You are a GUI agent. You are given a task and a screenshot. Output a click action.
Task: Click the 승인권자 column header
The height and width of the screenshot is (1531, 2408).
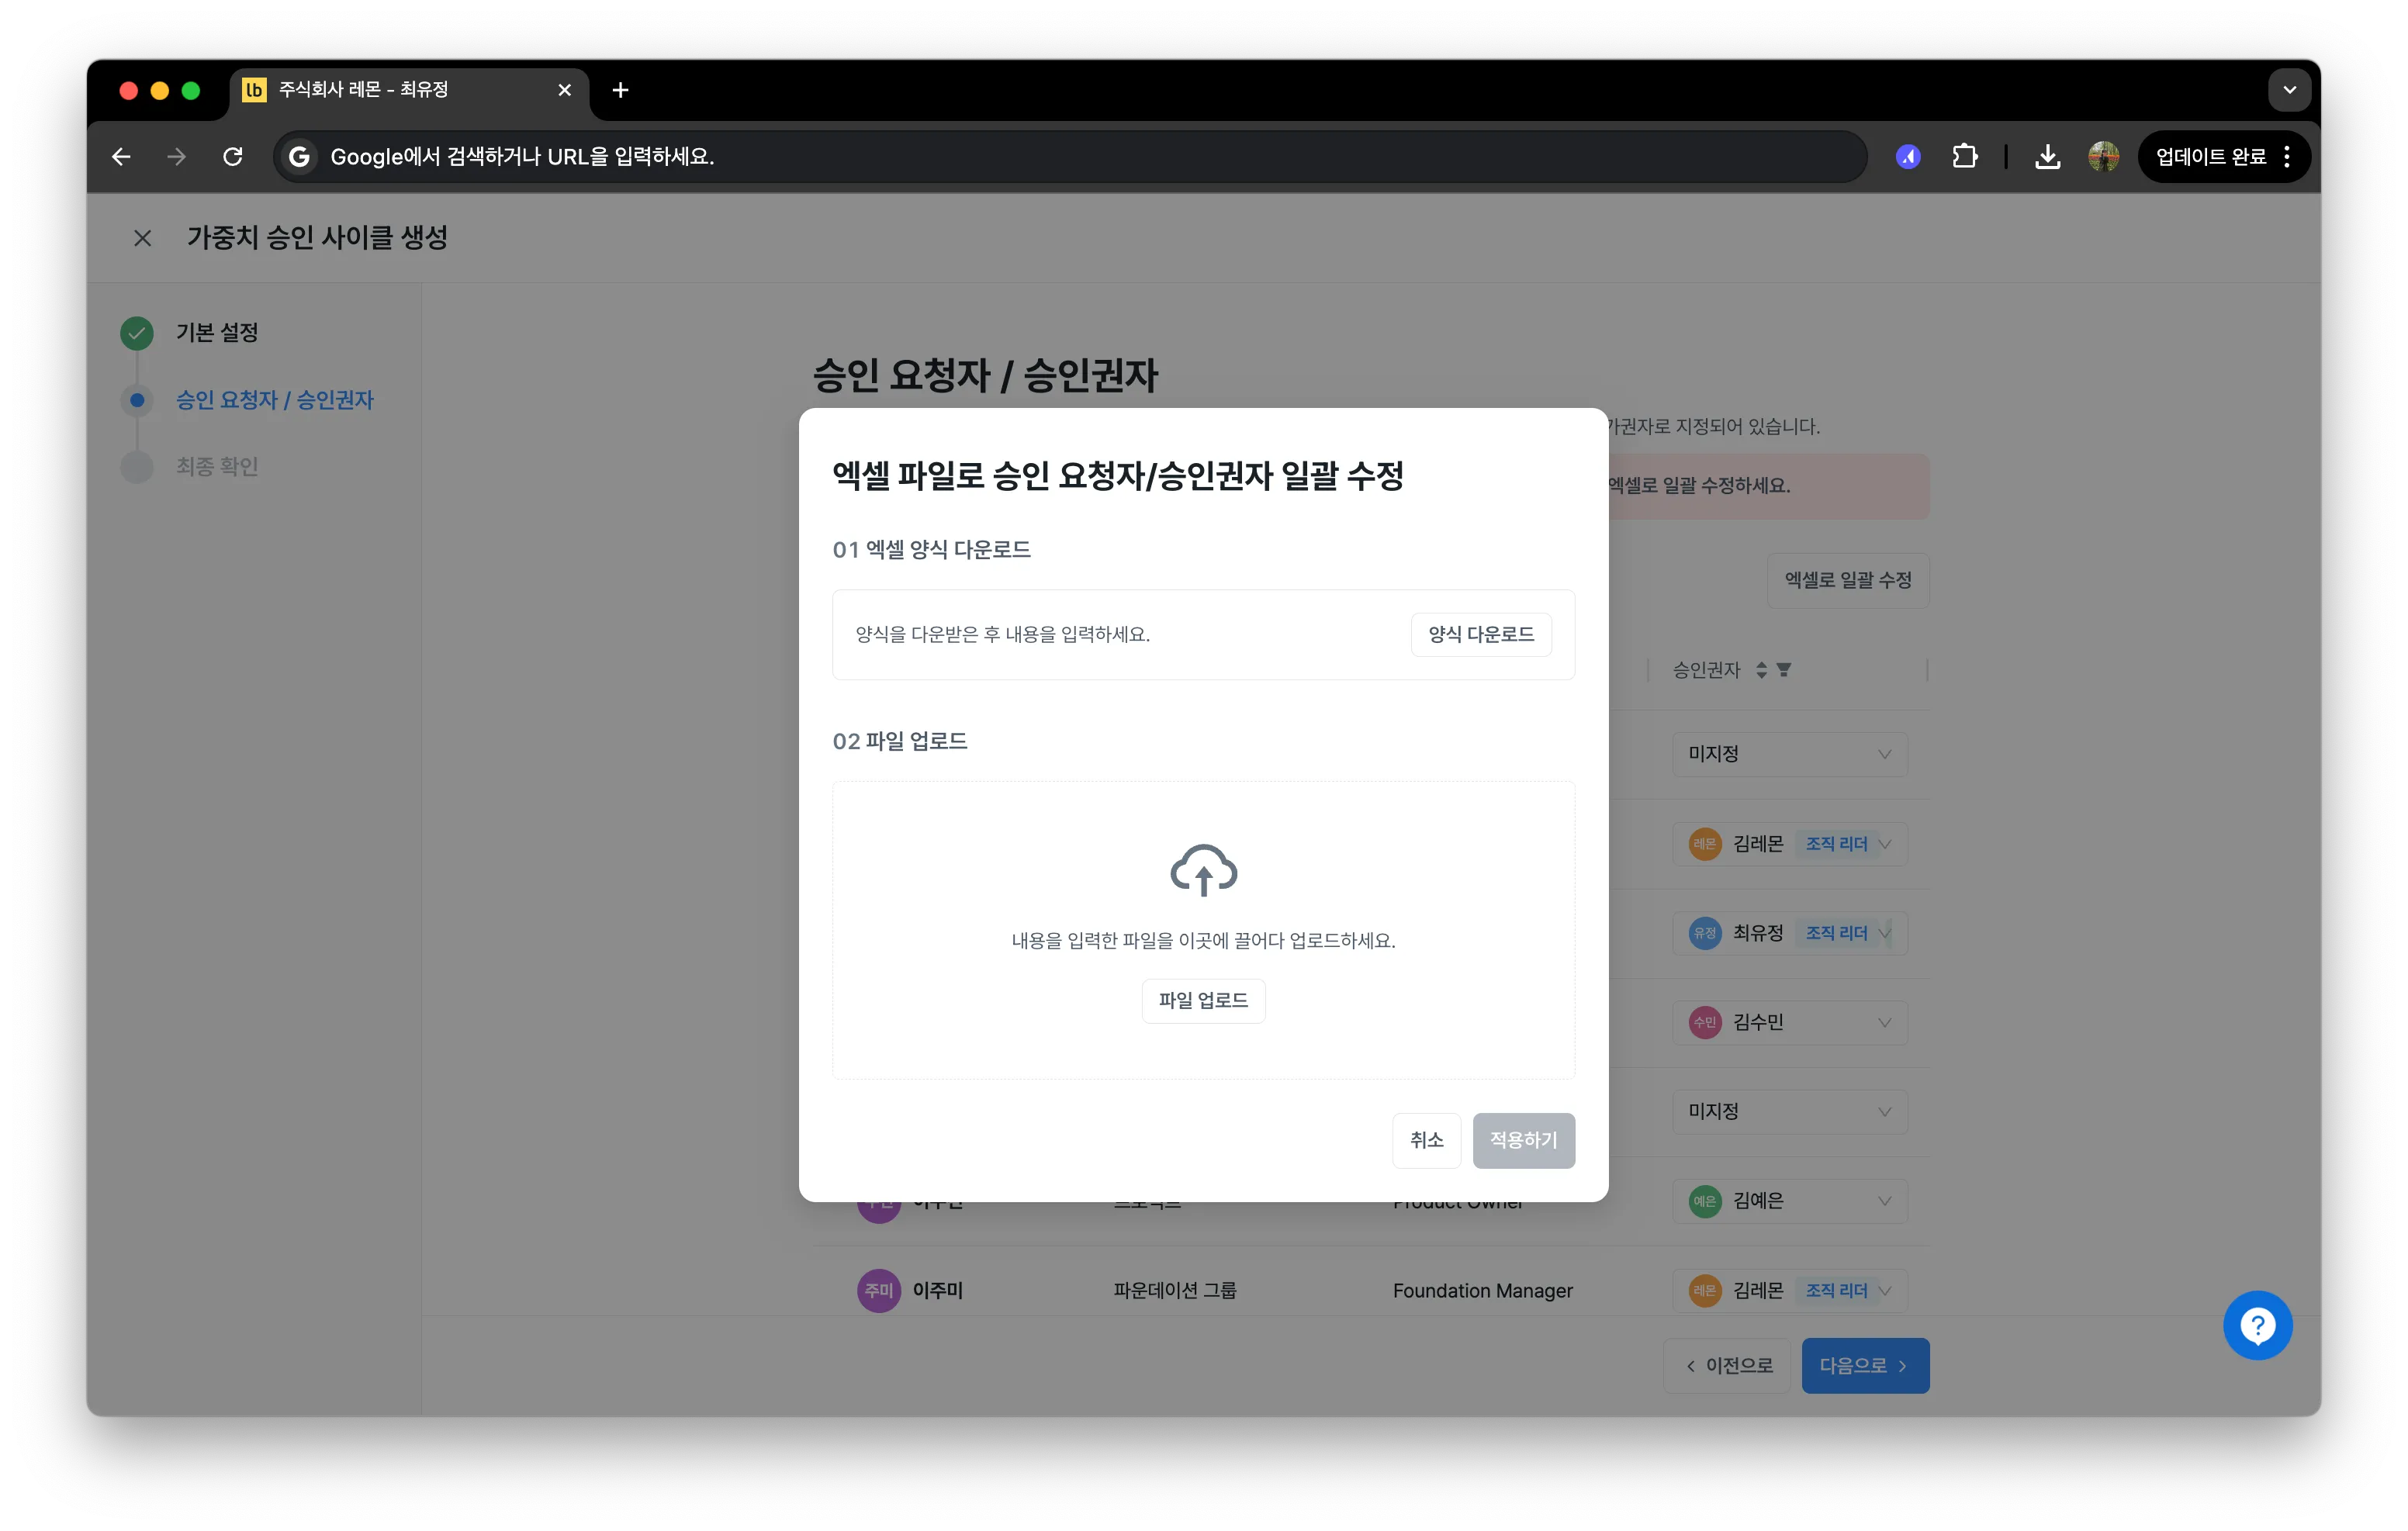click(1706, 670)
